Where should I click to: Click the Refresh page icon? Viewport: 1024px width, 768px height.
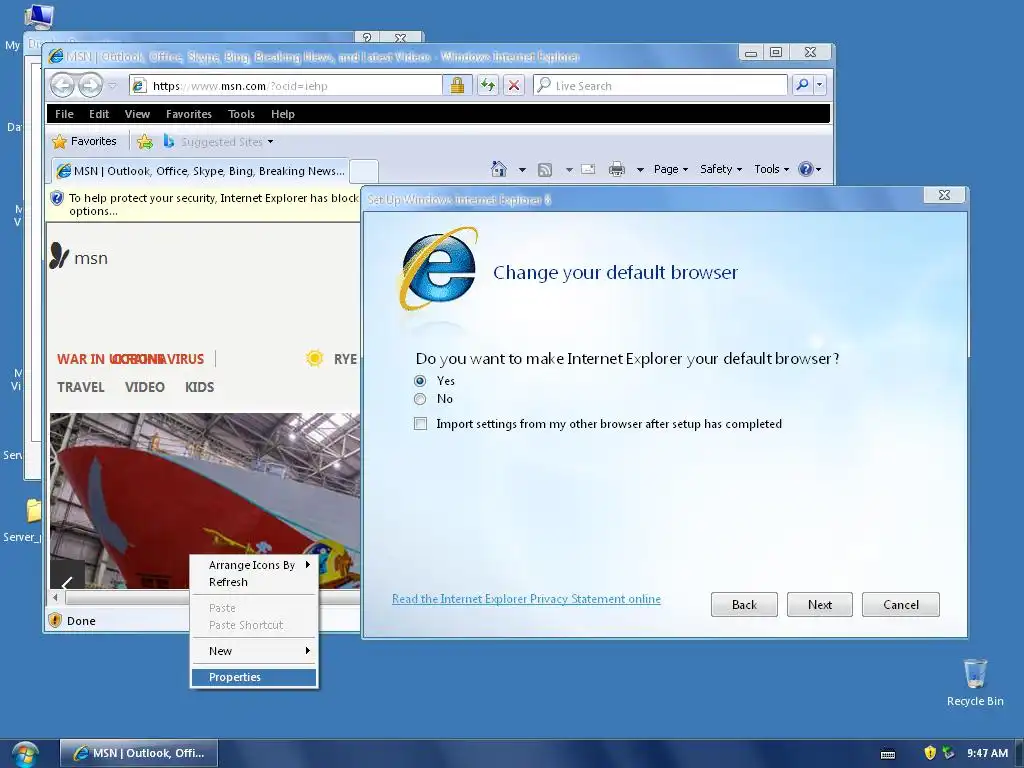(488, 85)
